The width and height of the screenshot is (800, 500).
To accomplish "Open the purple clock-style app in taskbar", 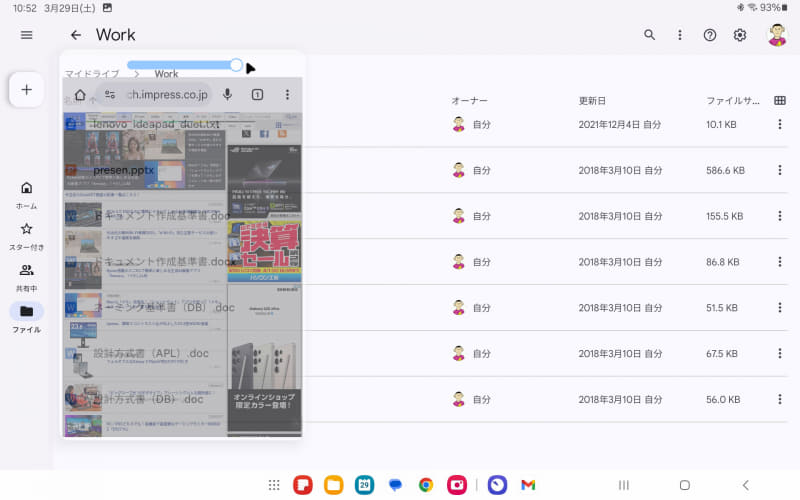I will (x=497, y=485).
